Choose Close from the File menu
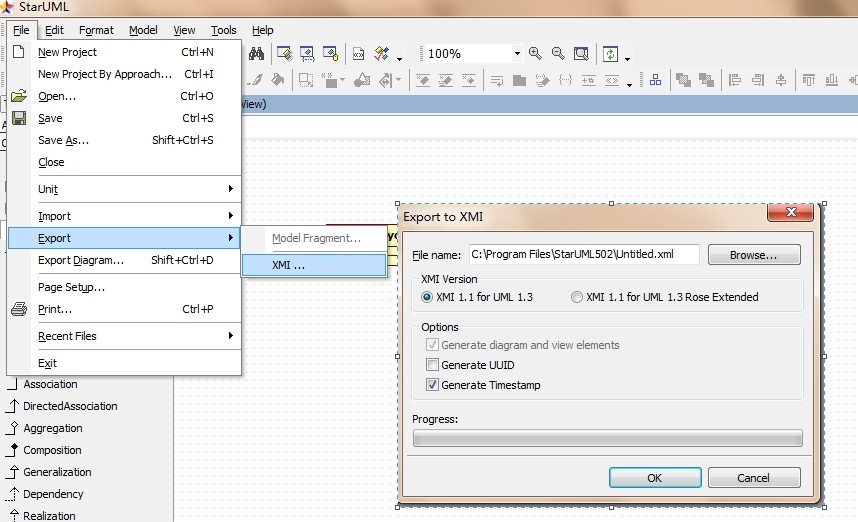Image resolution: width=858 pixels, height=522 pixels. 124,162
